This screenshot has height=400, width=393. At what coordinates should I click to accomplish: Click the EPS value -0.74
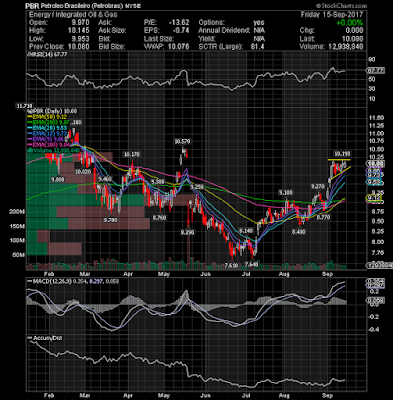coord(181,31)
